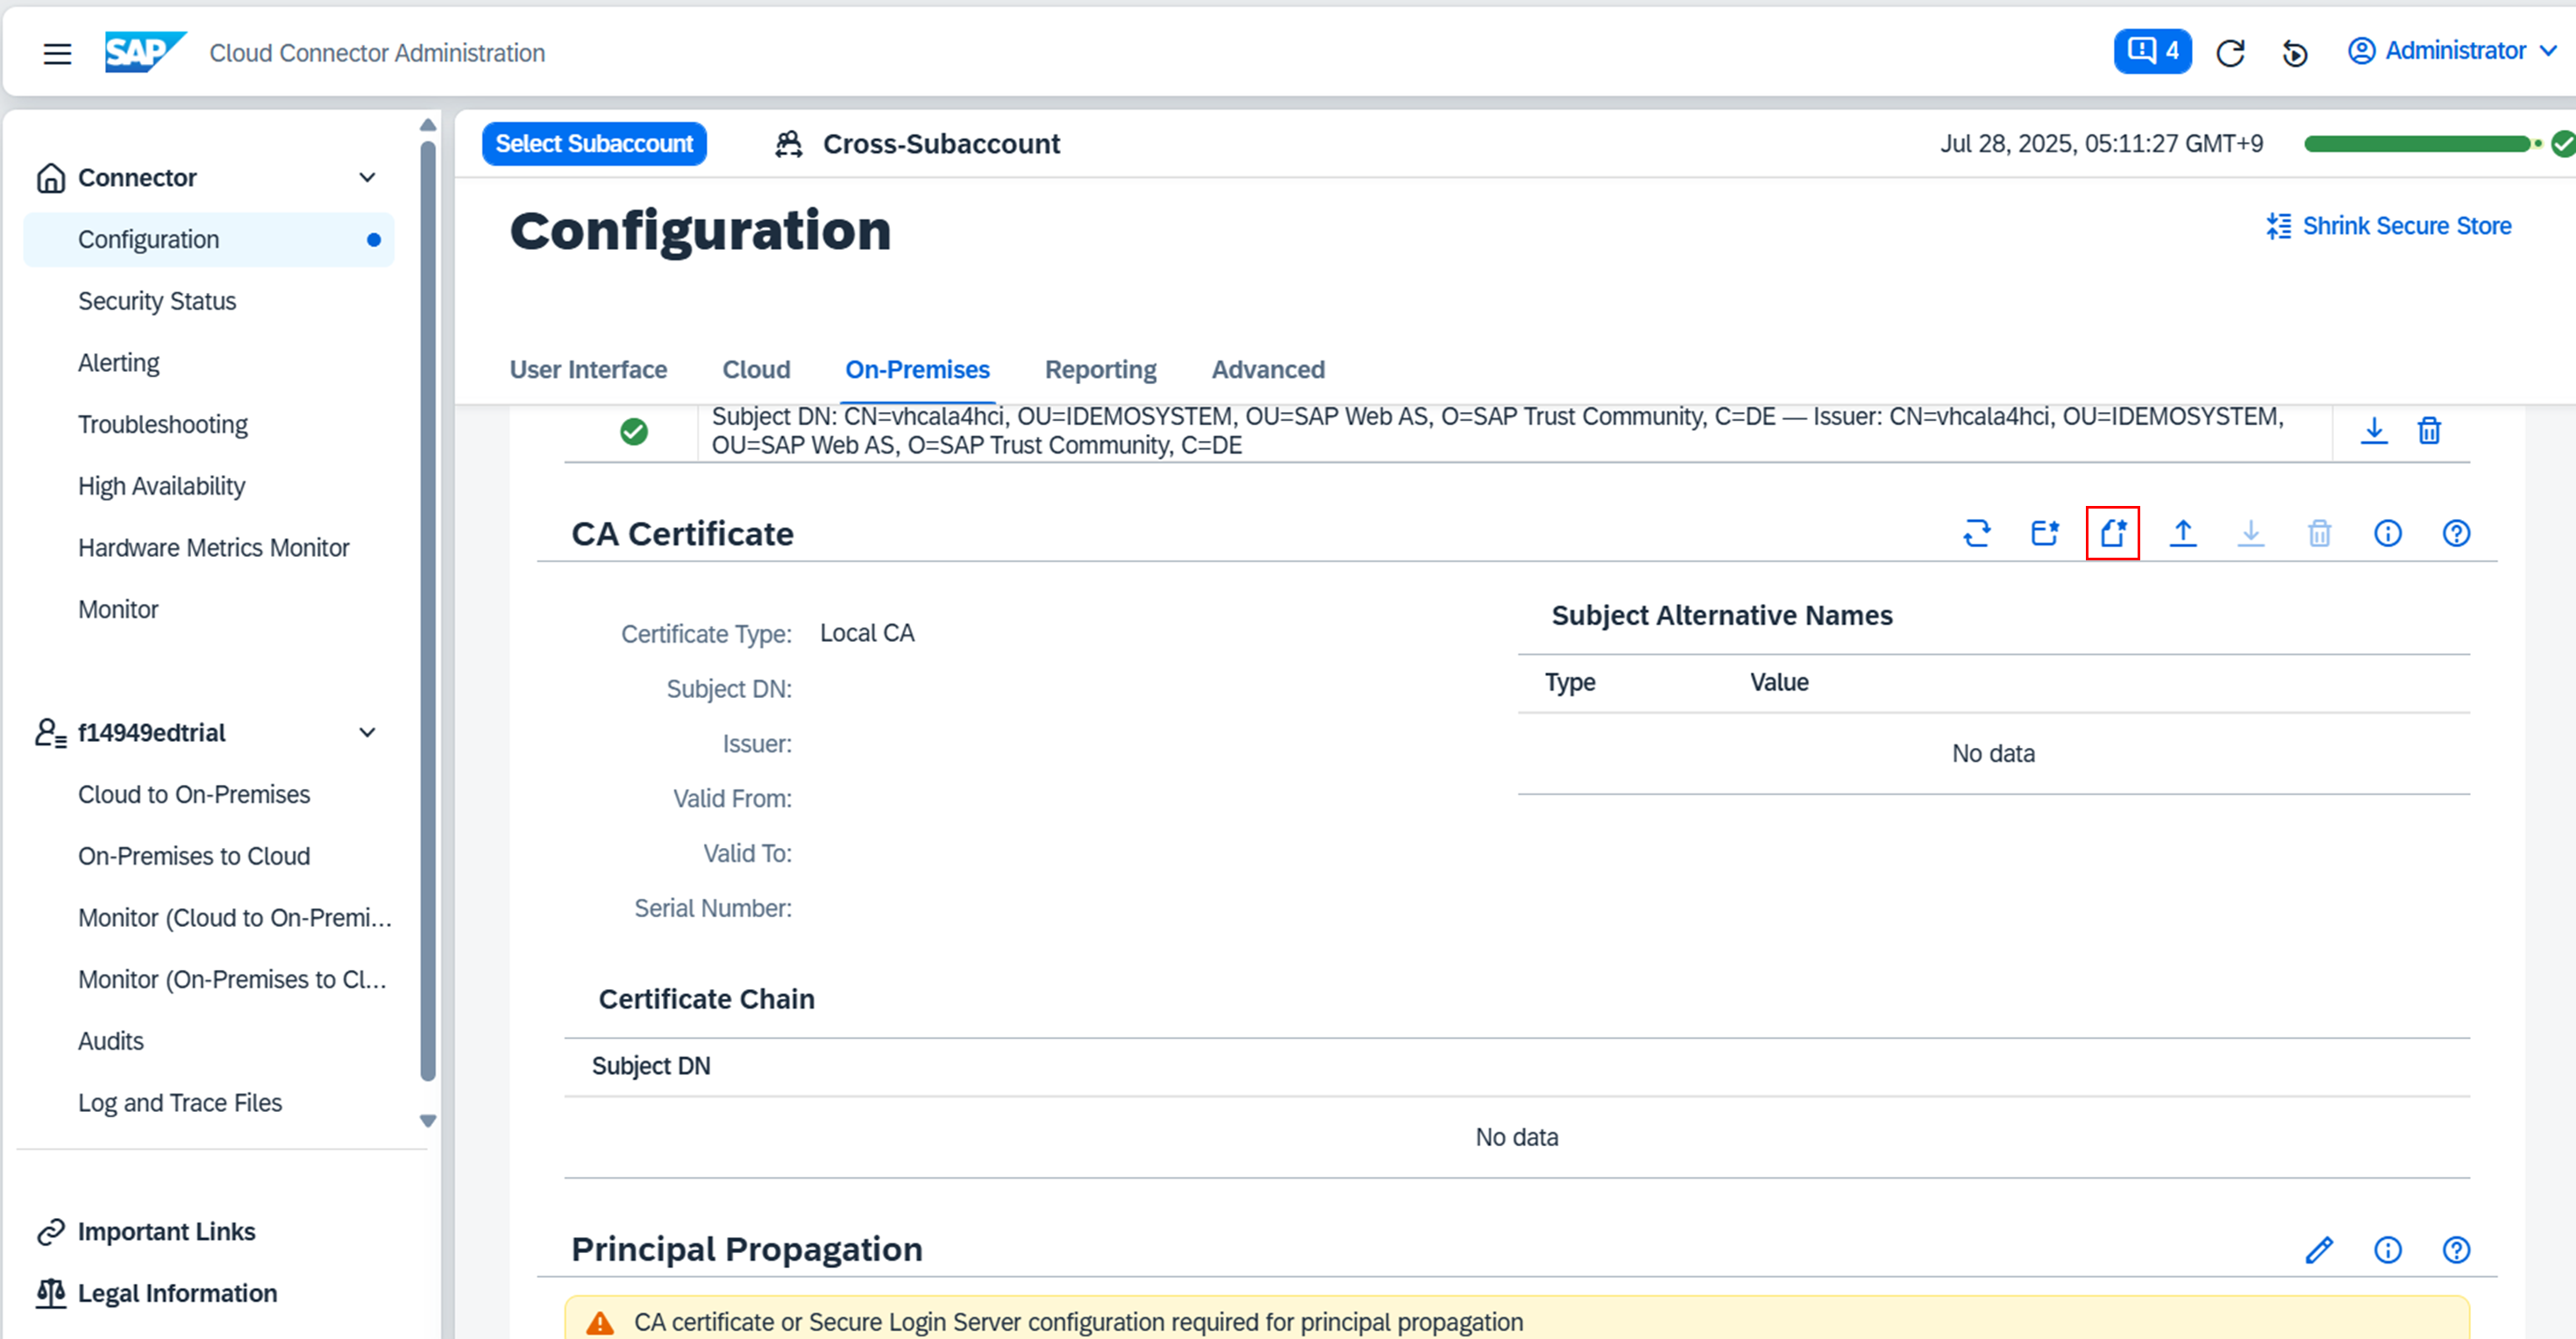Click the Select Subaccount button

(594, 144)
